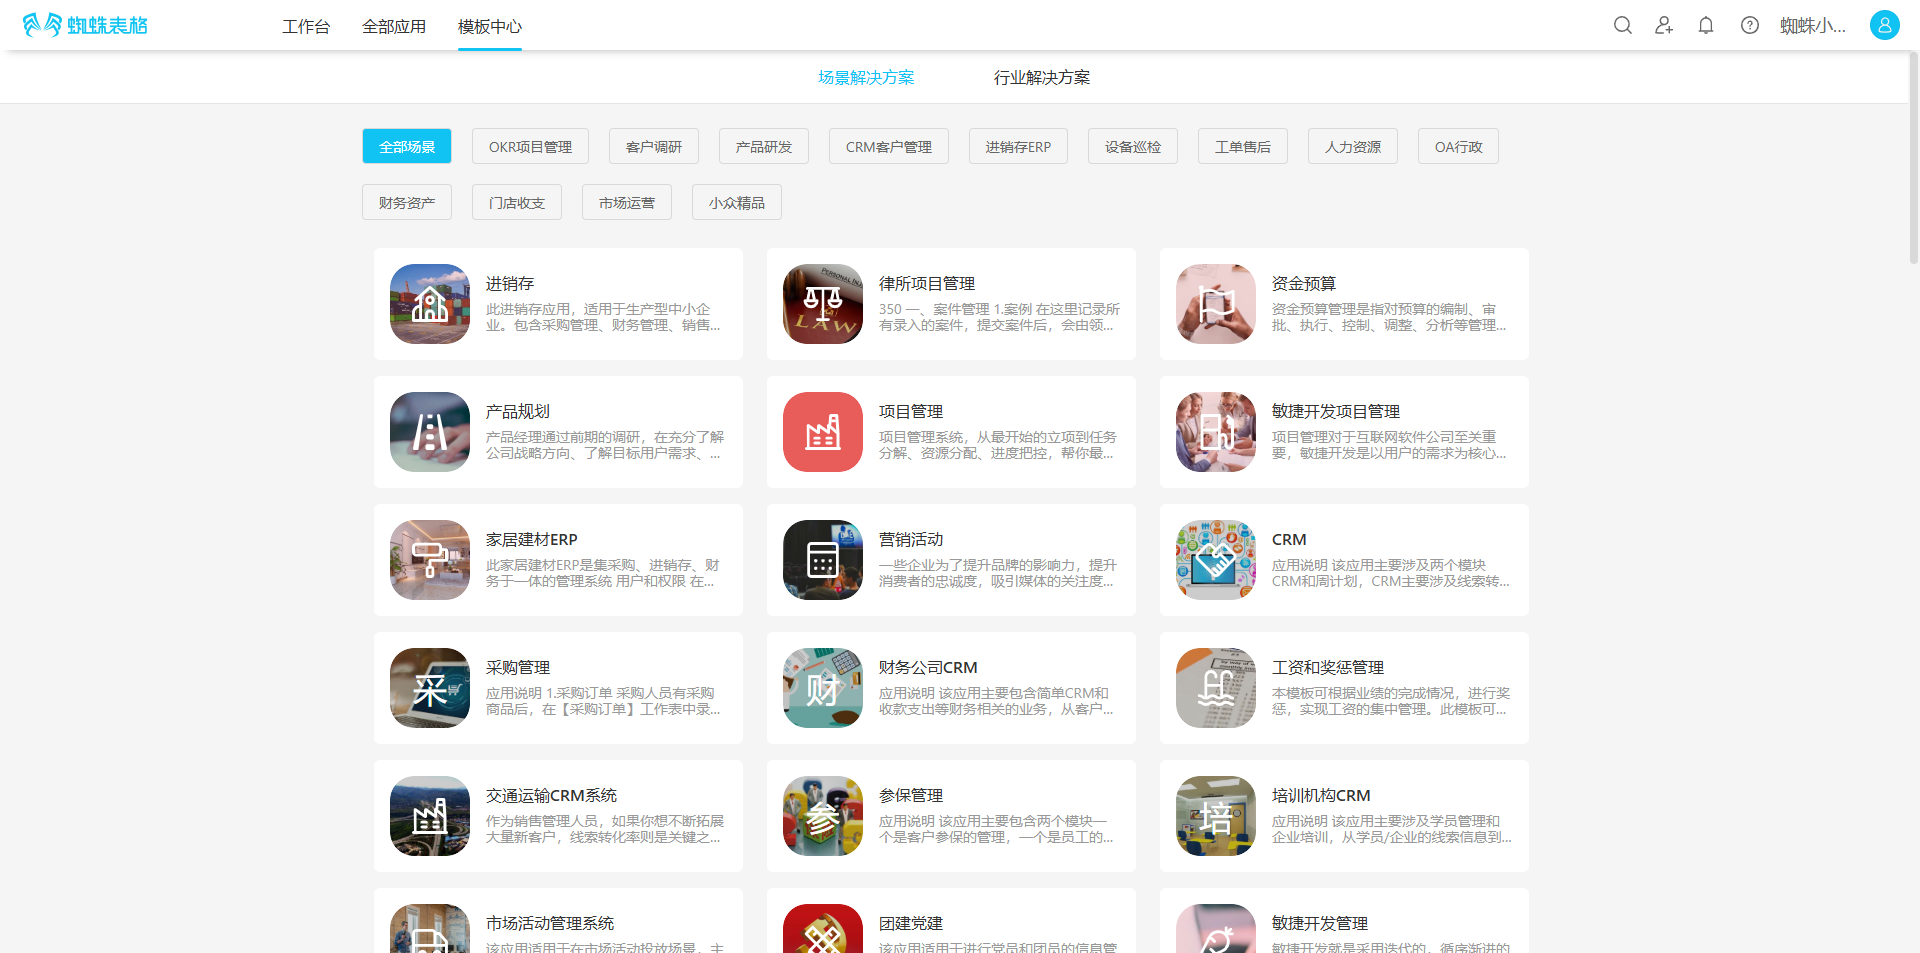Click the 团建党建 title text
The height and width of the screenshot is (953, 1920).
pos(911,924)
